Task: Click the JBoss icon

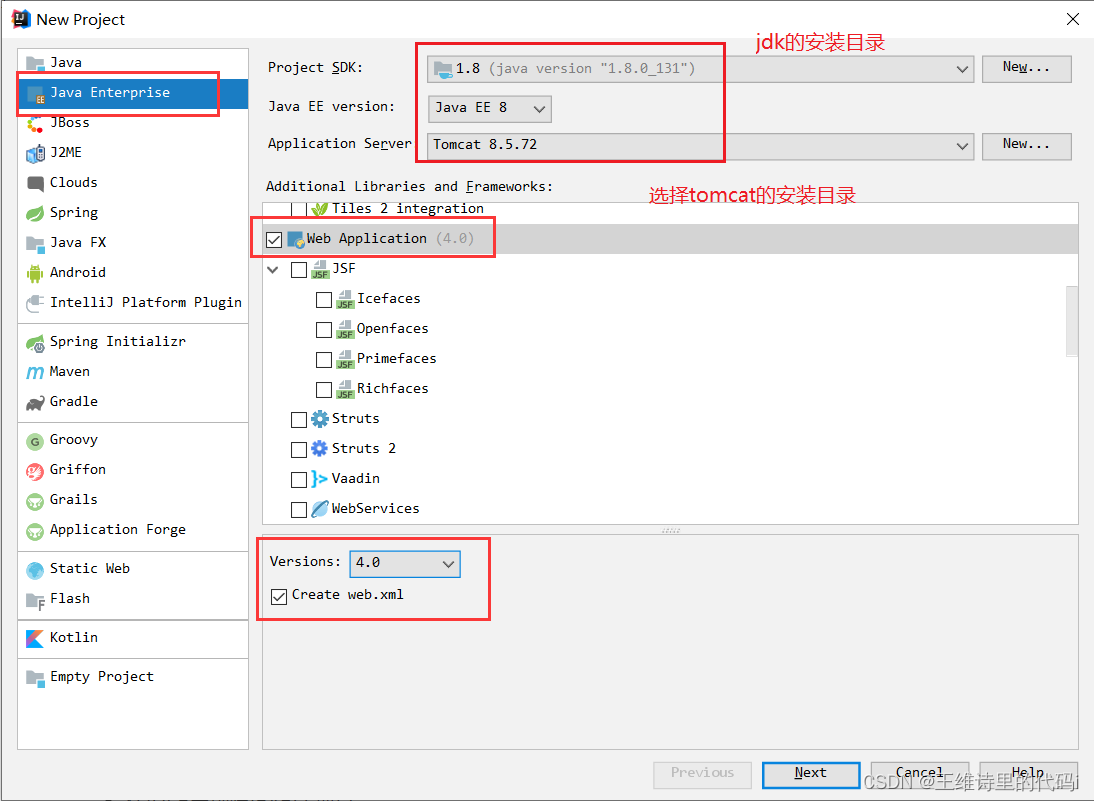Action: click(35, 123)
